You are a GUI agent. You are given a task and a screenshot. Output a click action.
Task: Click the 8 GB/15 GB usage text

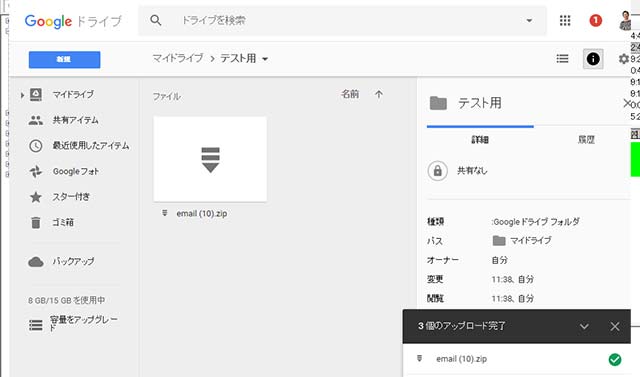pyautogui.click(x=67, y=301)
